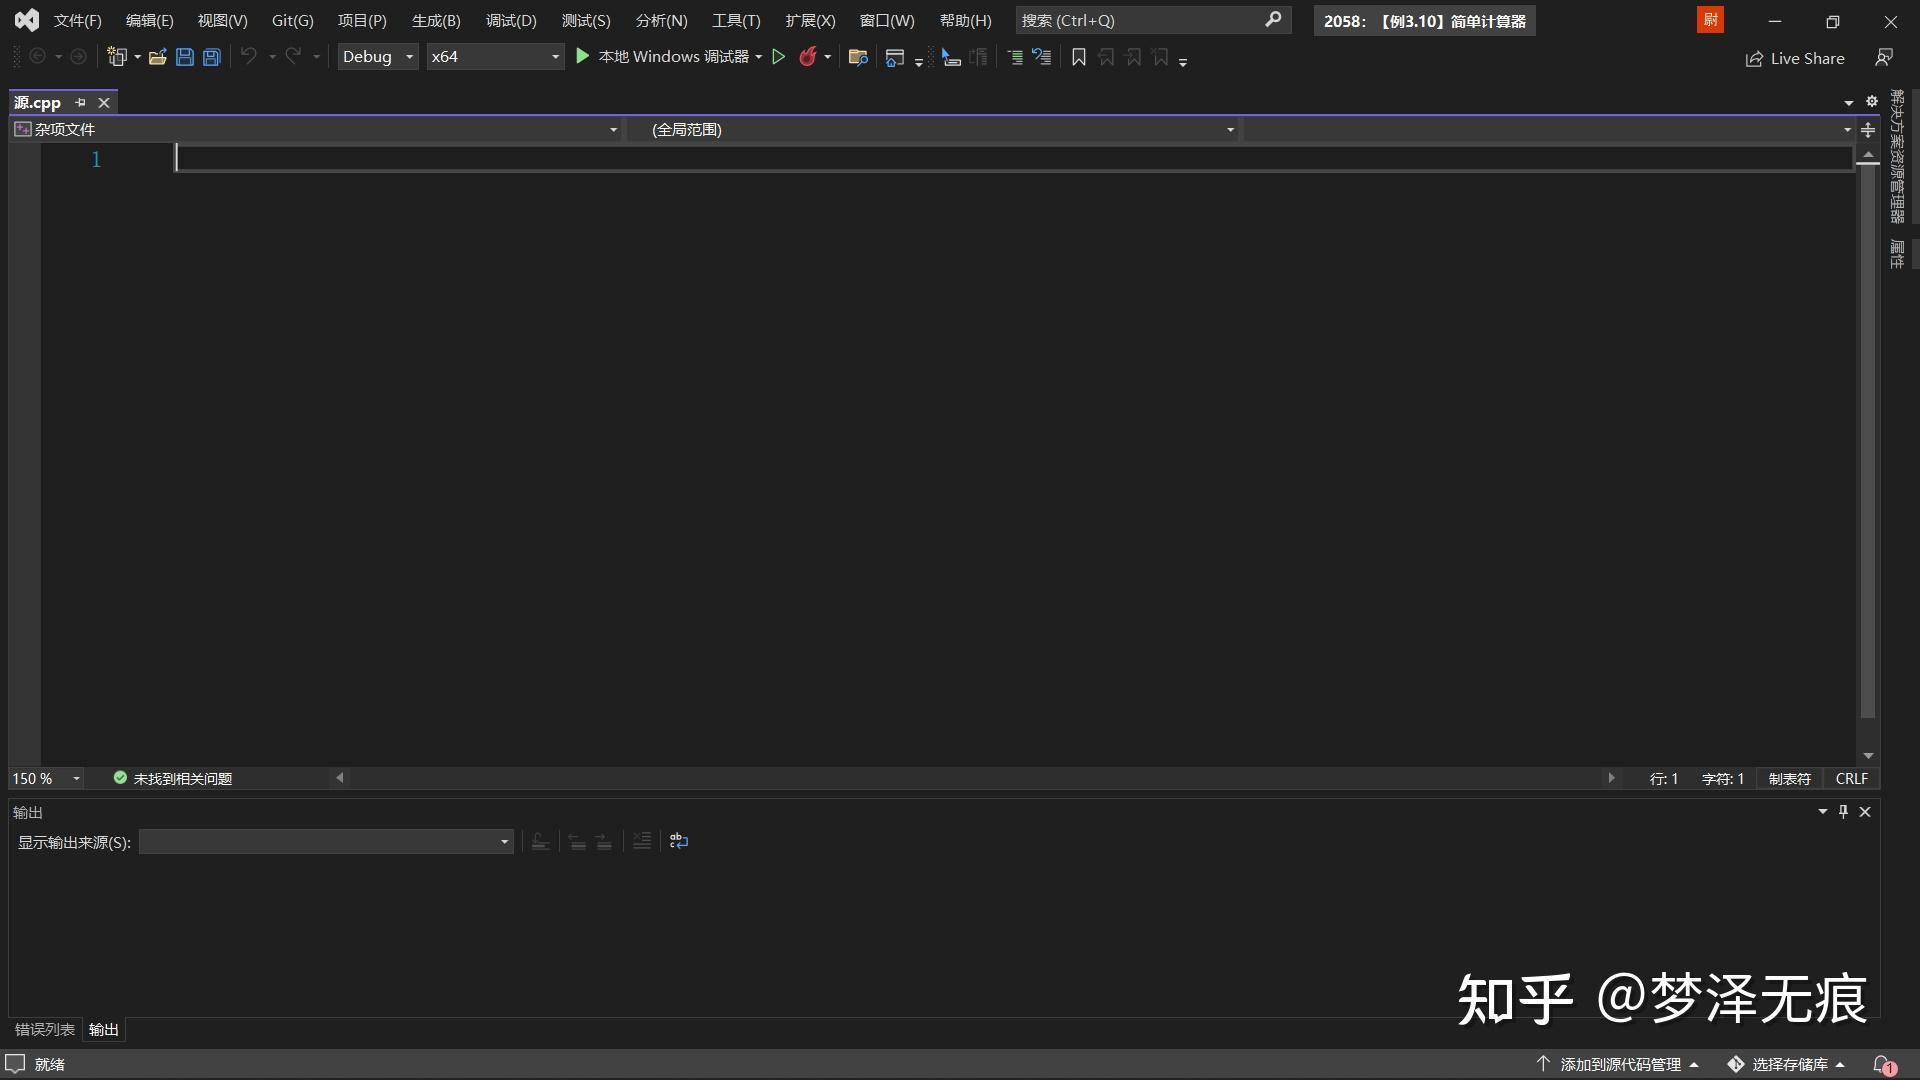Open the Git menu
Image resolution: width=1920 pixels, height=1080 pixels.
click(x=293, y=20)
